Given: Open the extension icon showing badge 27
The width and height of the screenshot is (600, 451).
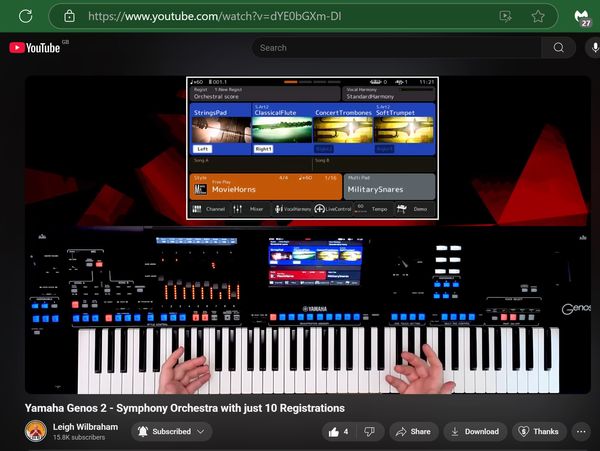Looking at the screenshot, I should (x=582, y=17).
